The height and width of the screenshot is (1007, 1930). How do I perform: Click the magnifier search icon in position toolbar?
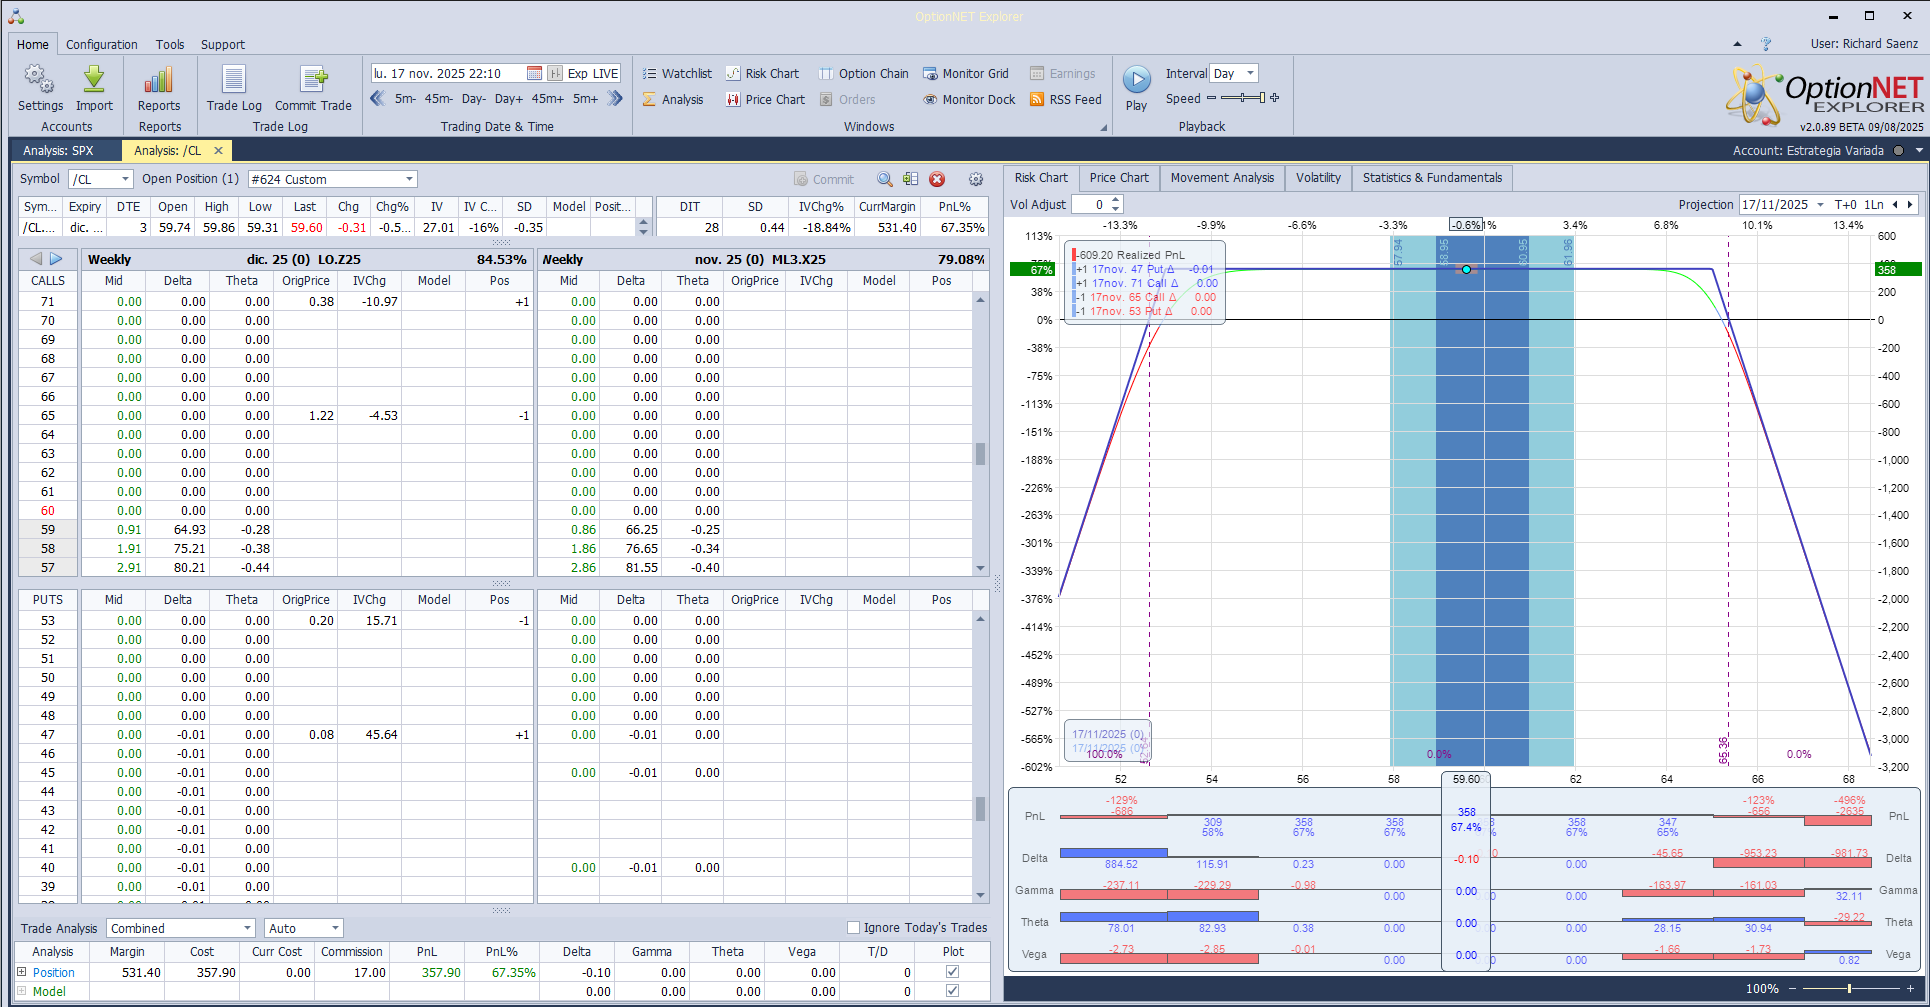[x=885, y=179]
